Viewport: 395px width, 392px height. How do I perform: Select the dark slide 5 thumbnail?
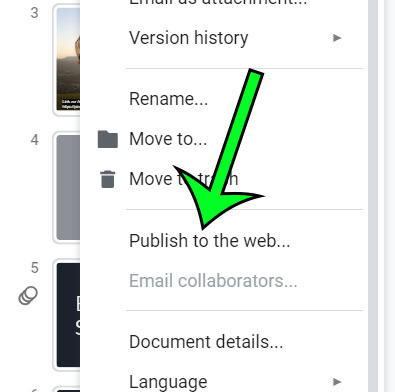[67, 315]
